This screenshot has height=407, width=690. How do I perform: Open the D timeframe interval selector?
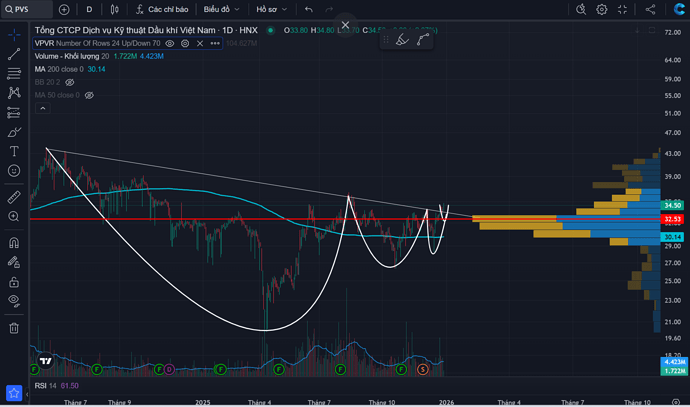tap(89, 9)
